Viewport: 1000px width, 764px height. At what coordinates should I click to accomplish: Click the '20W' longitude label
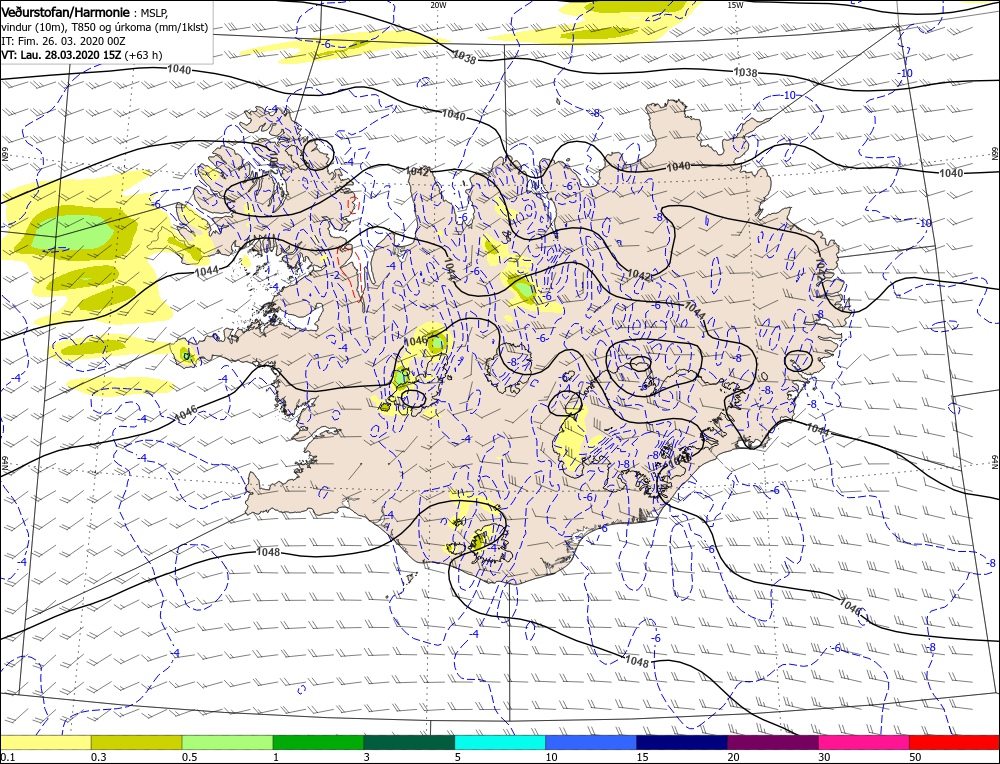(x=438, y=5)
